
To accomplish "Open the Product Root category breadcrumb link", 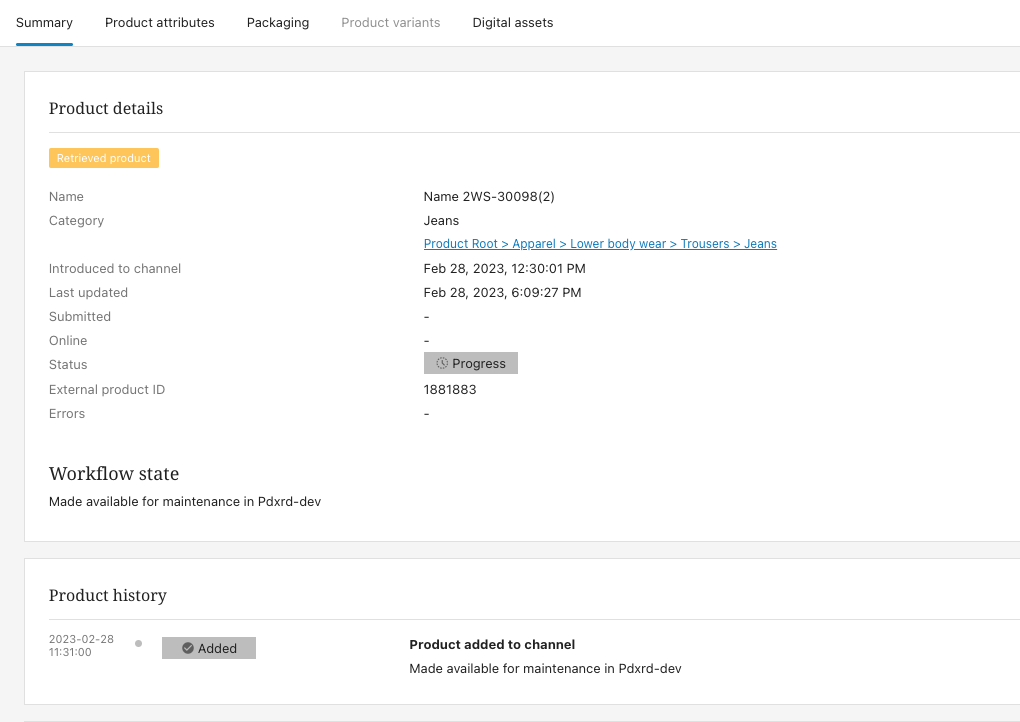I will pyautogui.click(x=461, y=244).
